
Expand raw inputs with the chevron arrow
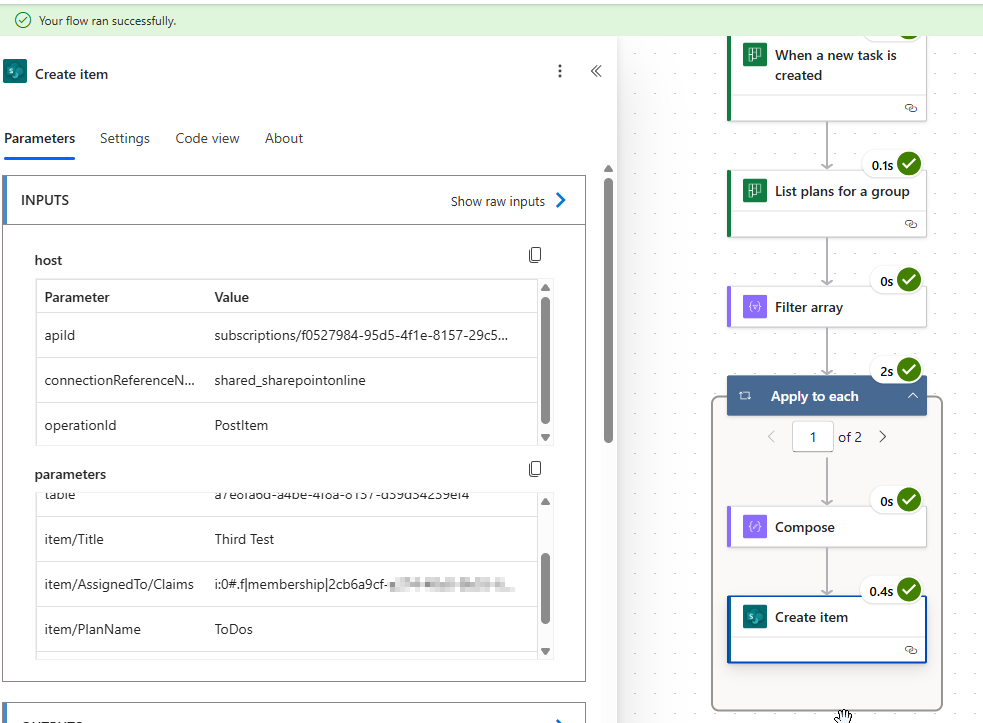coord(561,200)
